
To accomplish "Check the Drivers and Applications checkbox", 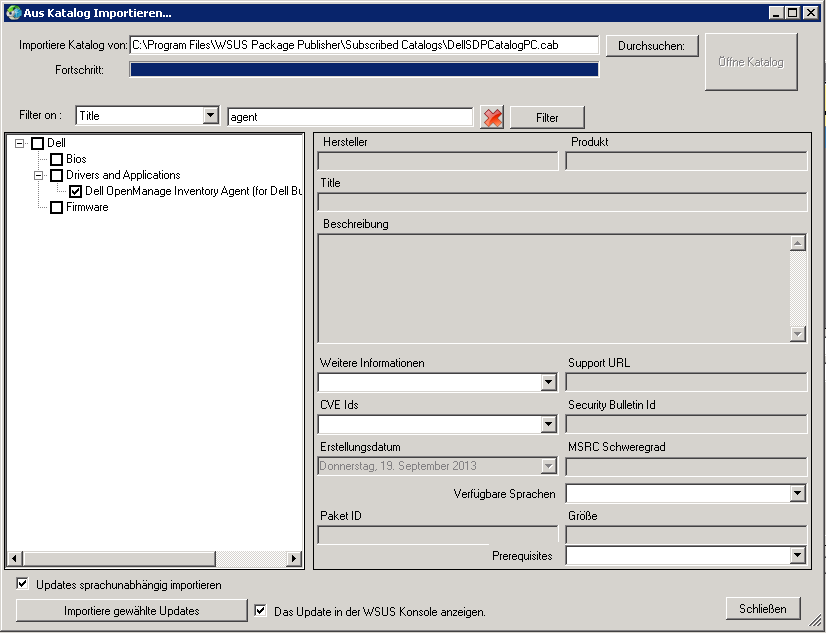I will click(56, 175).
